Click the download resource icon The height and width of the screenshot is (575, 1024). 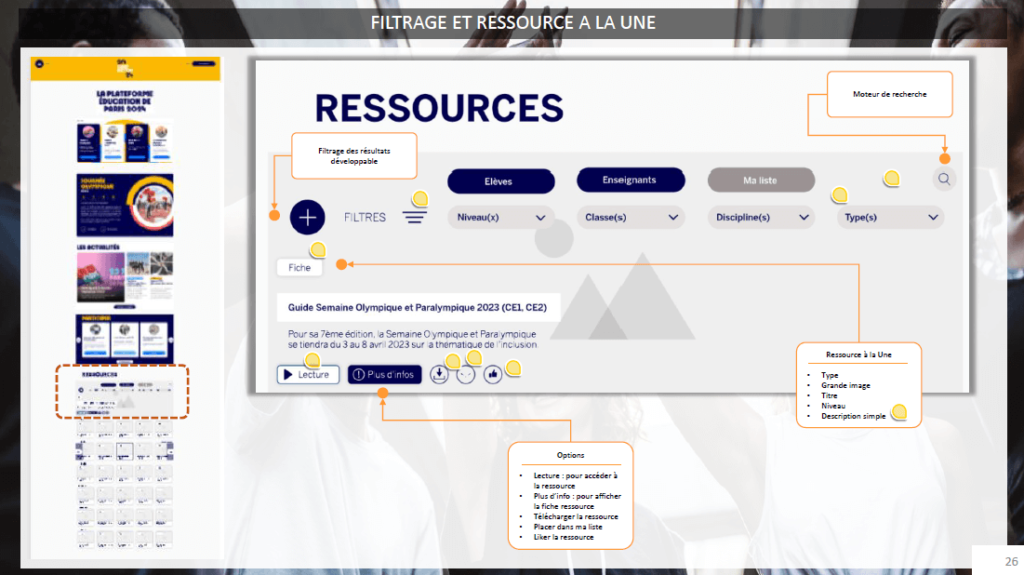(439, 374)
